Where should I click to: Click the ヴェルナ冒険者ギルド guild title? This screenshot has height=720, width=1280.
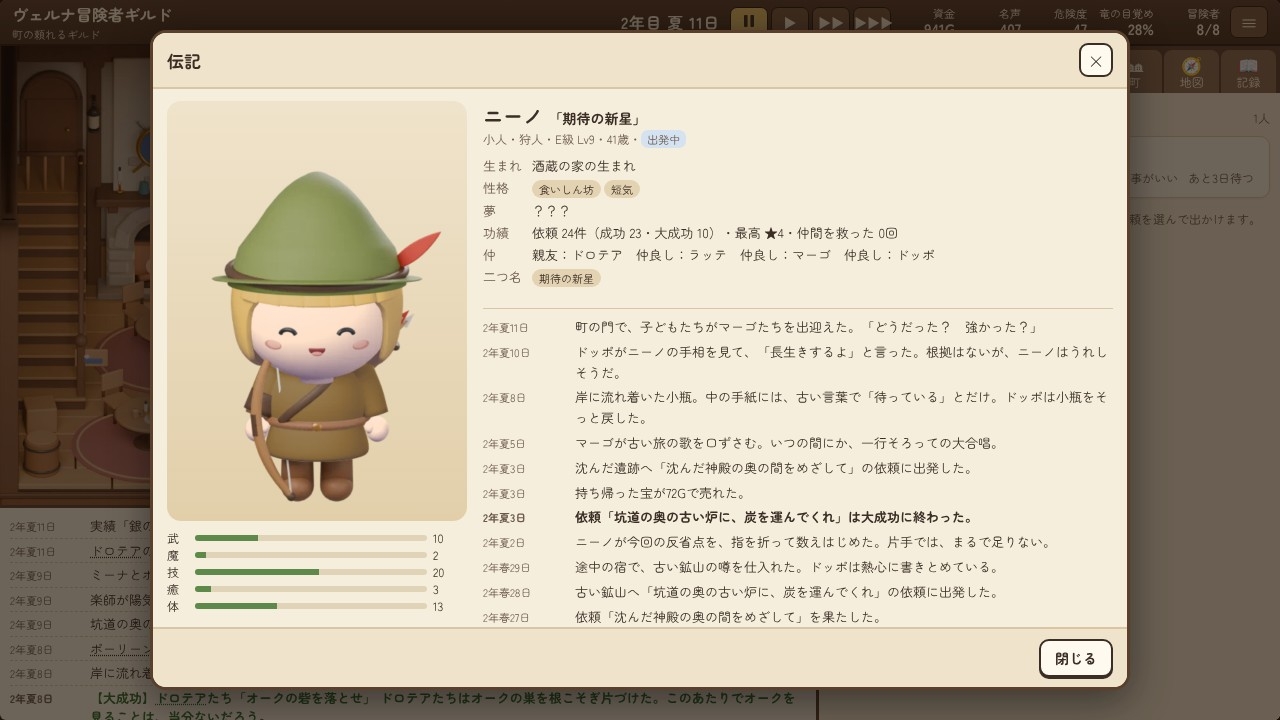(x=92, y=15)
